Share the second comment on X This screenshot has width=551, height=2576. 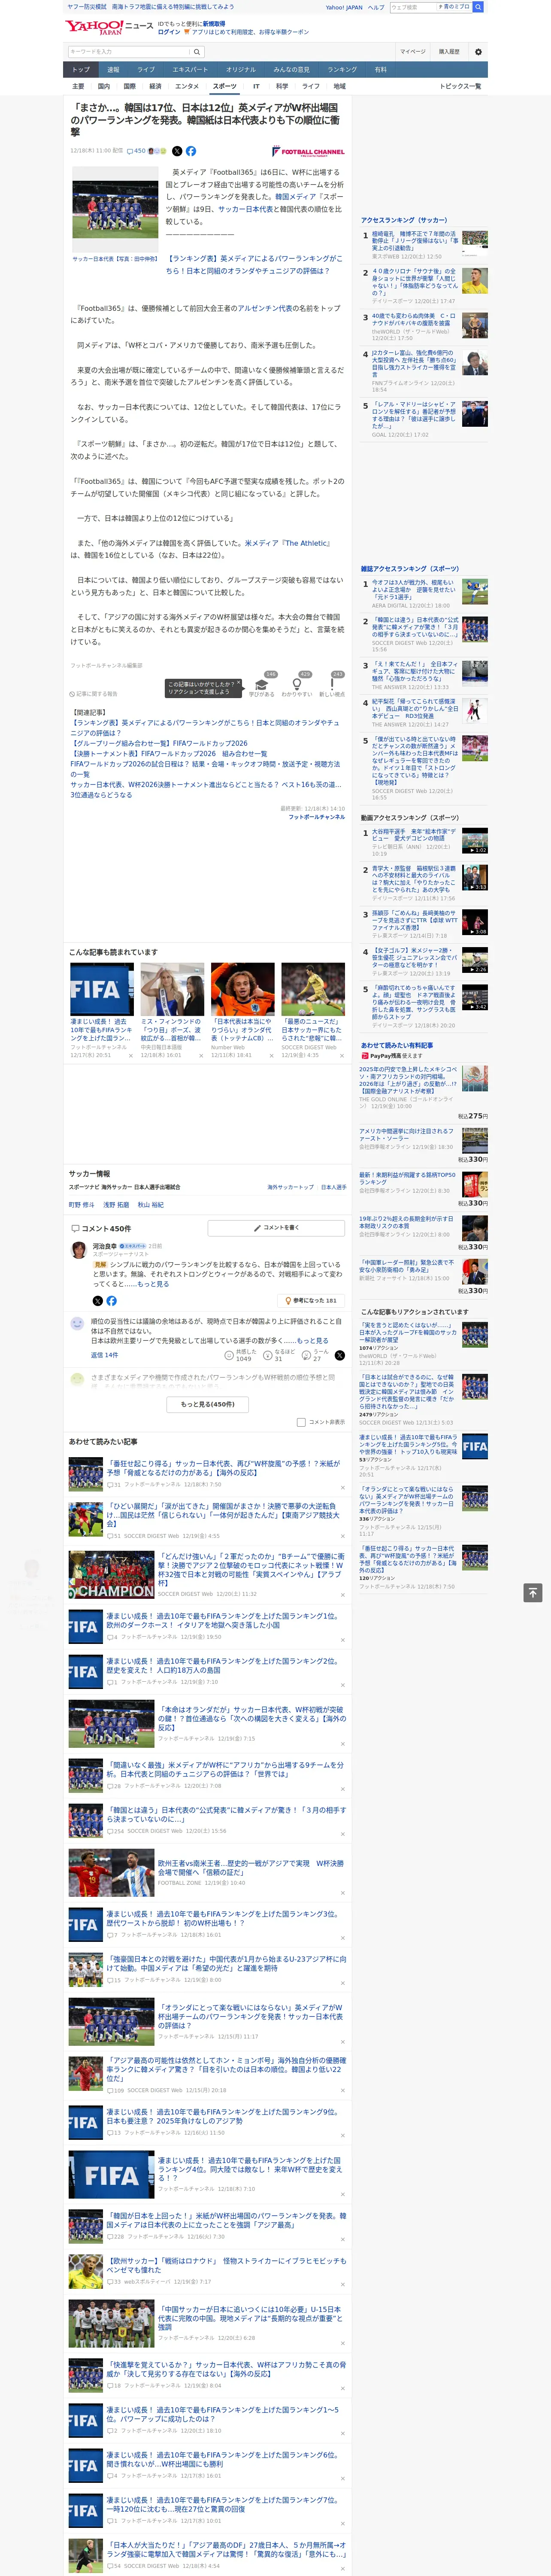click(x=339, y=1355)
